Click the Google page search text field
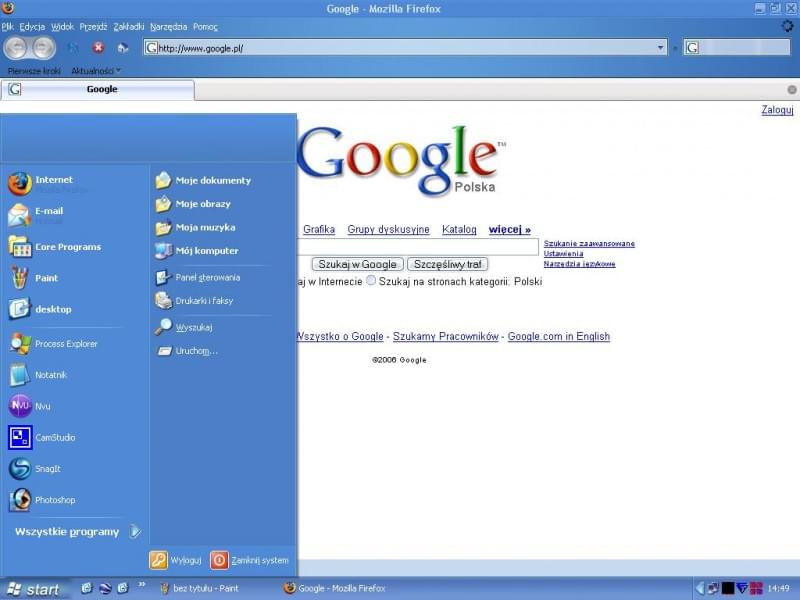Image resolution: width=800 pixels, height=600 pixels. 417,247
